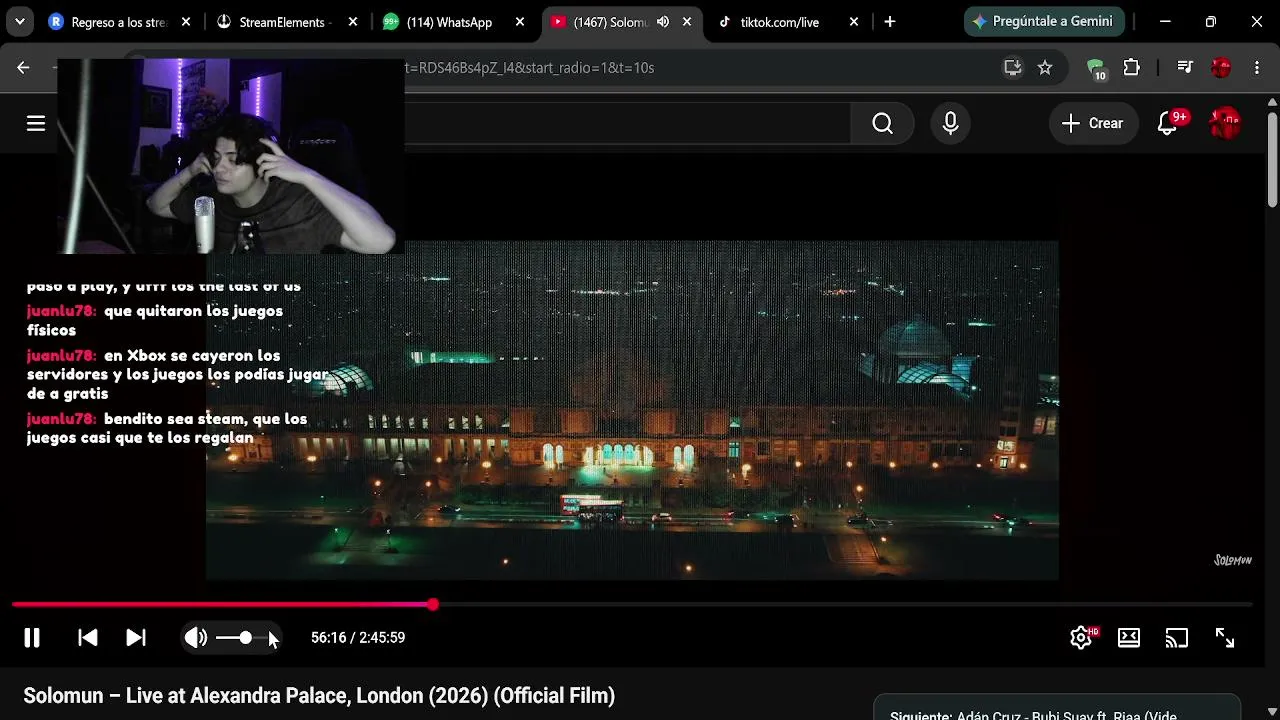
Task: Open a new tab with the plus
Action: pos(889,22)
